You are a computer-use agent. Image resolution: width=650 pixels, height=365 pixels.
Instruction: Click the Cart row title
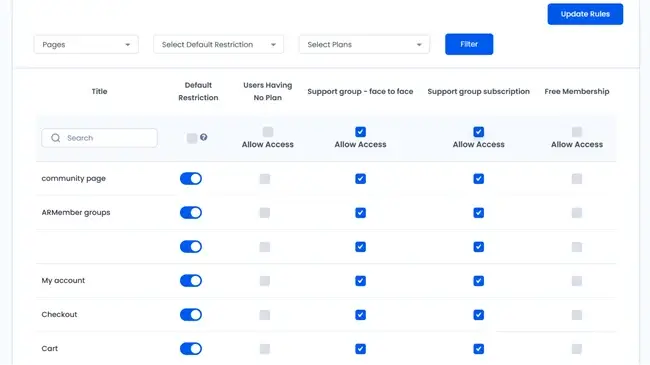[50, 348]
